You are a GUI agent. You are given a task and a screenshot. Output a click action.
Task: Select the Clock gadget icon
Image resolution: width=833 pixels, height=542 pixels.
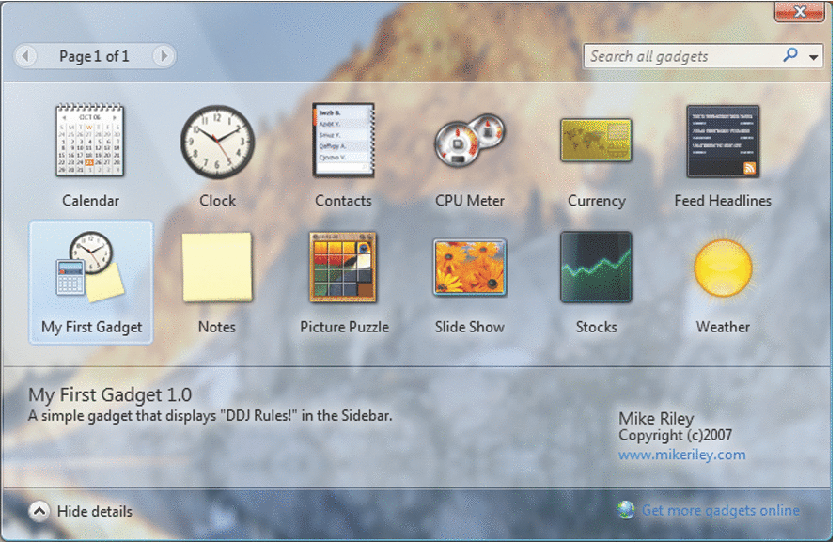tap(217, 141)
